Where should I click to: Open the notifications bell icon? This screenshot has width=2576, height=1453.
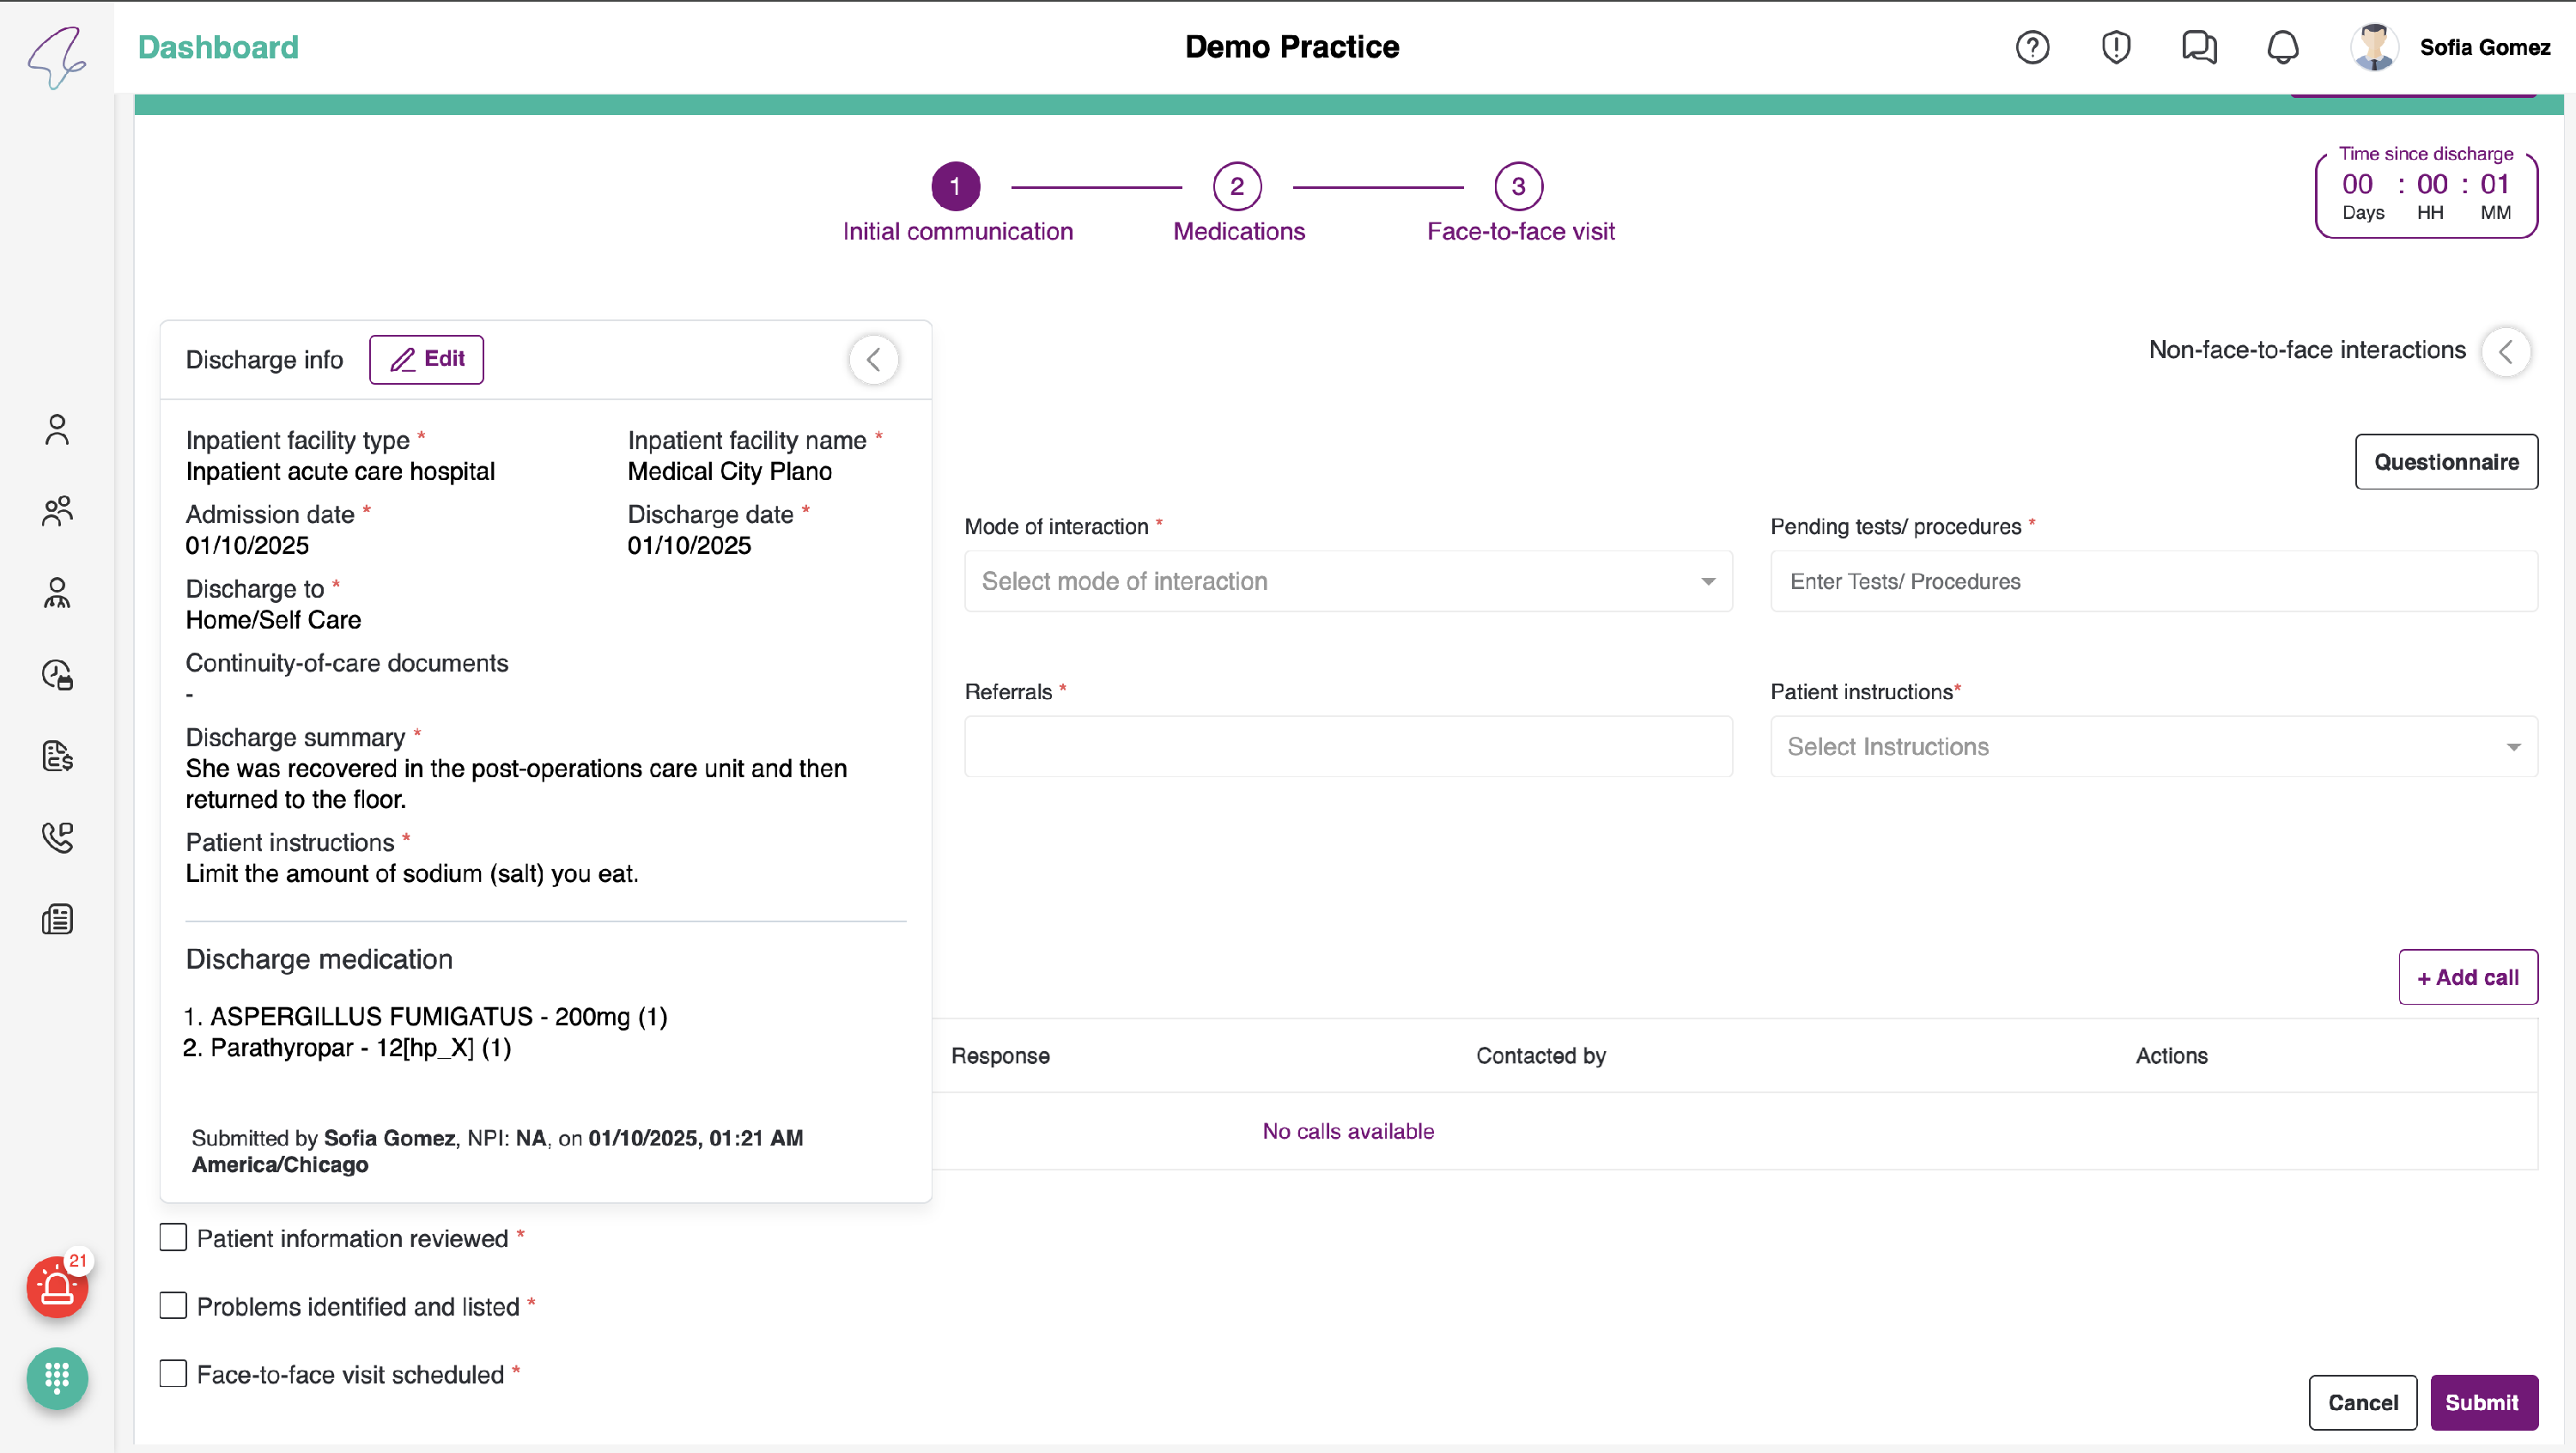tap(2282, 47)
